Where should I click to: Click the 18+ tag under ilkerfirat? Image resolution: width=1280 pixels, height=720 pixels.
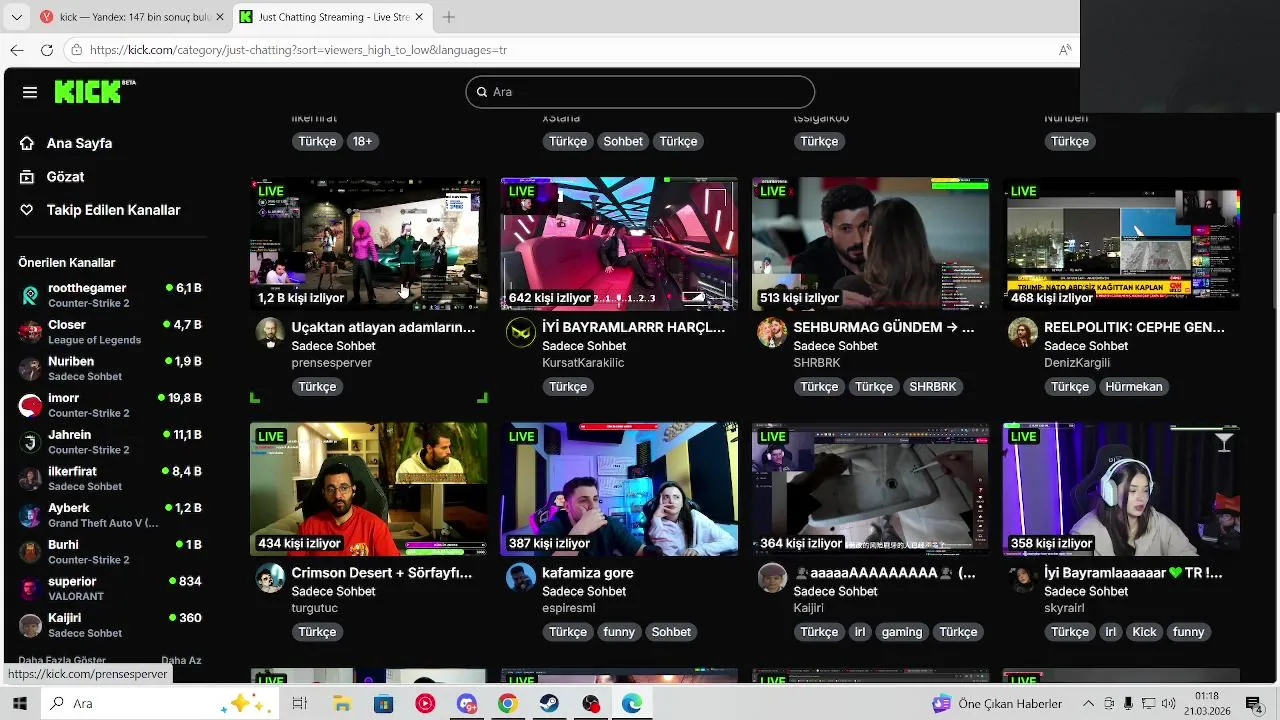[362, 142]
